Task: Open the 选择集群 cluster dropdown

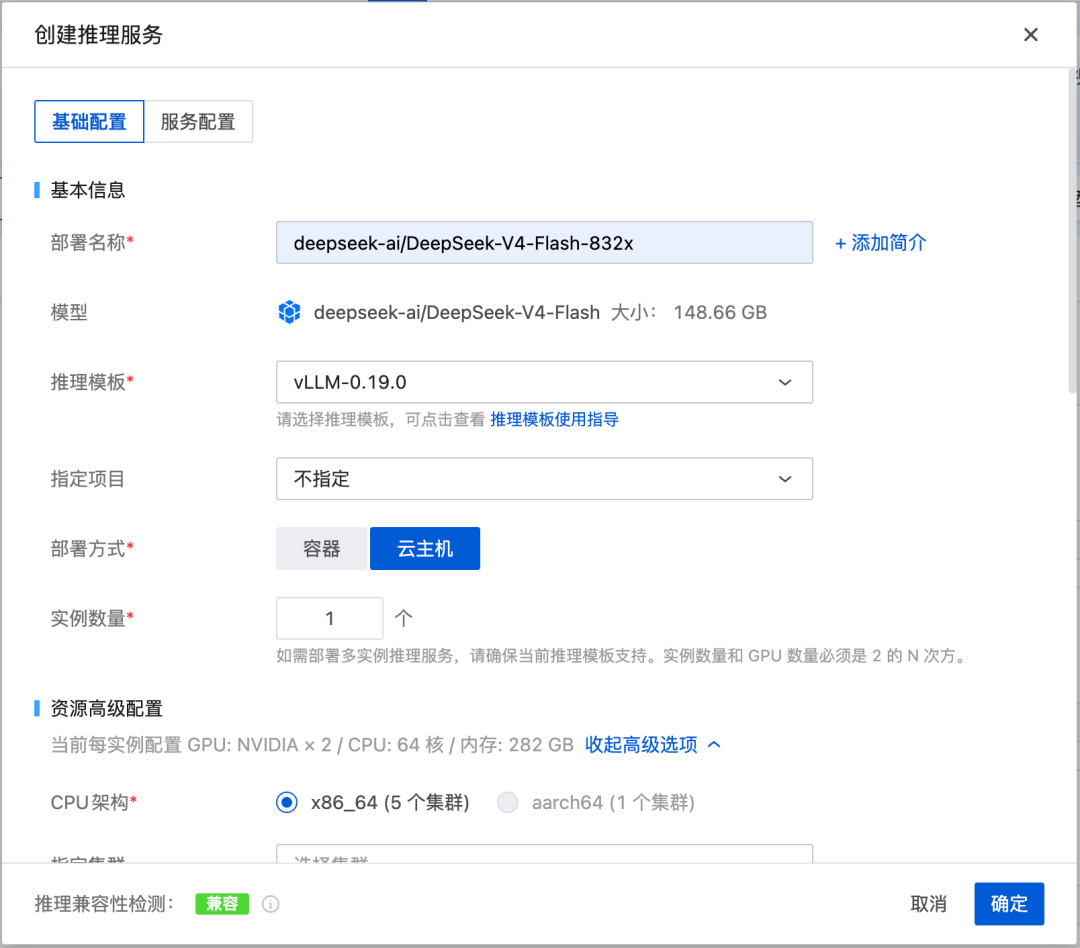Action: coord(544,858)
